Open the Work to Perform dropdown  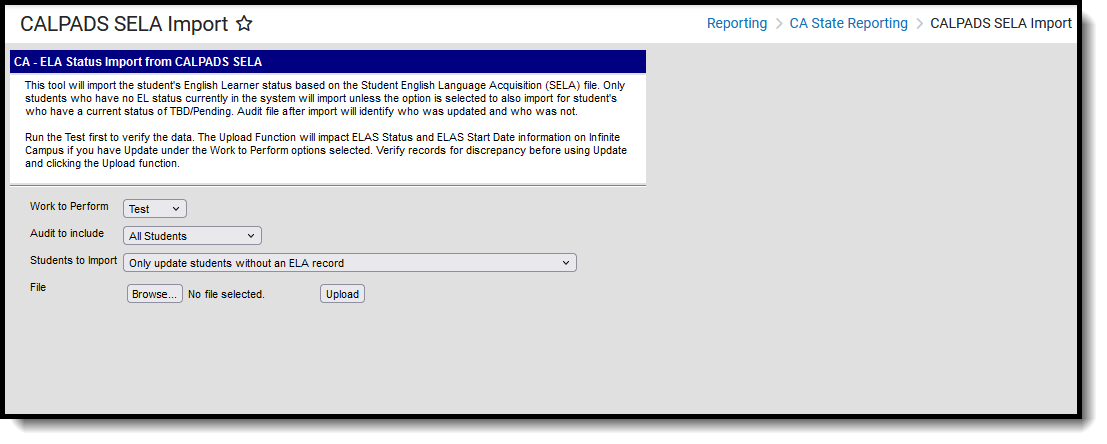click(x=155, y=209)
